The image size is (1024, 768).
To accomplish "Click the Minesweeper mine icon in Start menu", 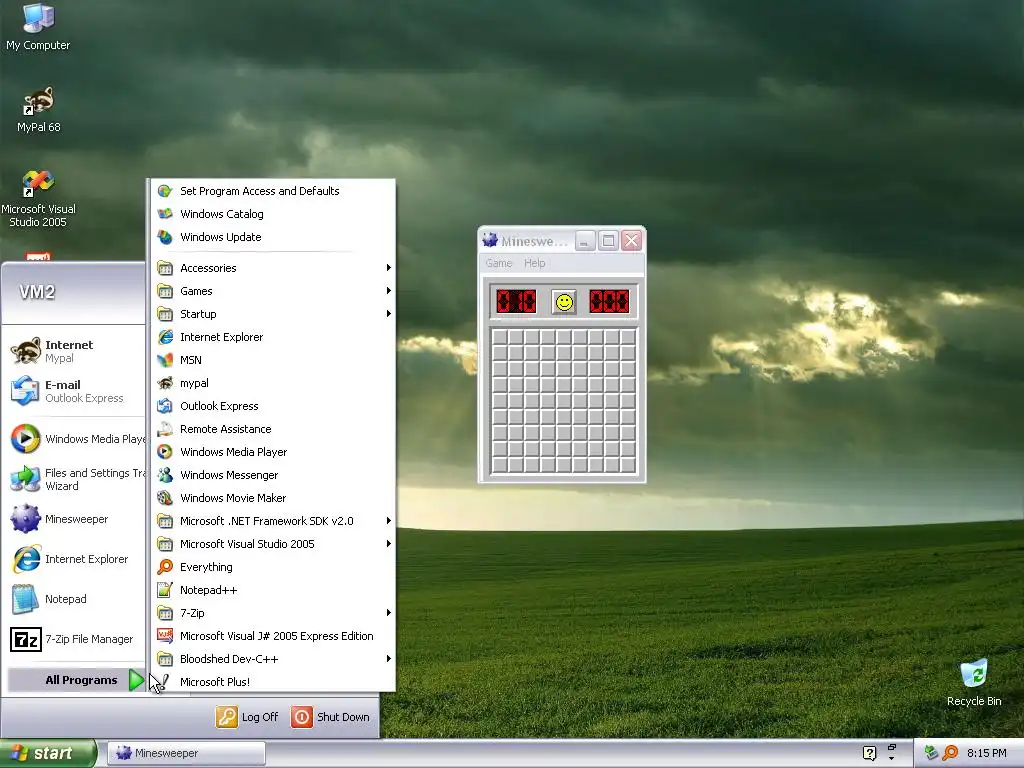I will click(25, 519).
